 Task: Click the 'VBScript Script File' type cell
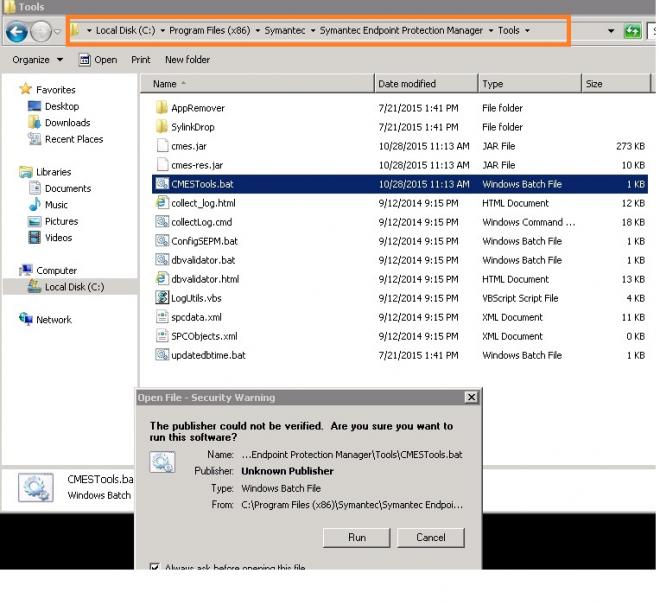[x=520, y=298]
